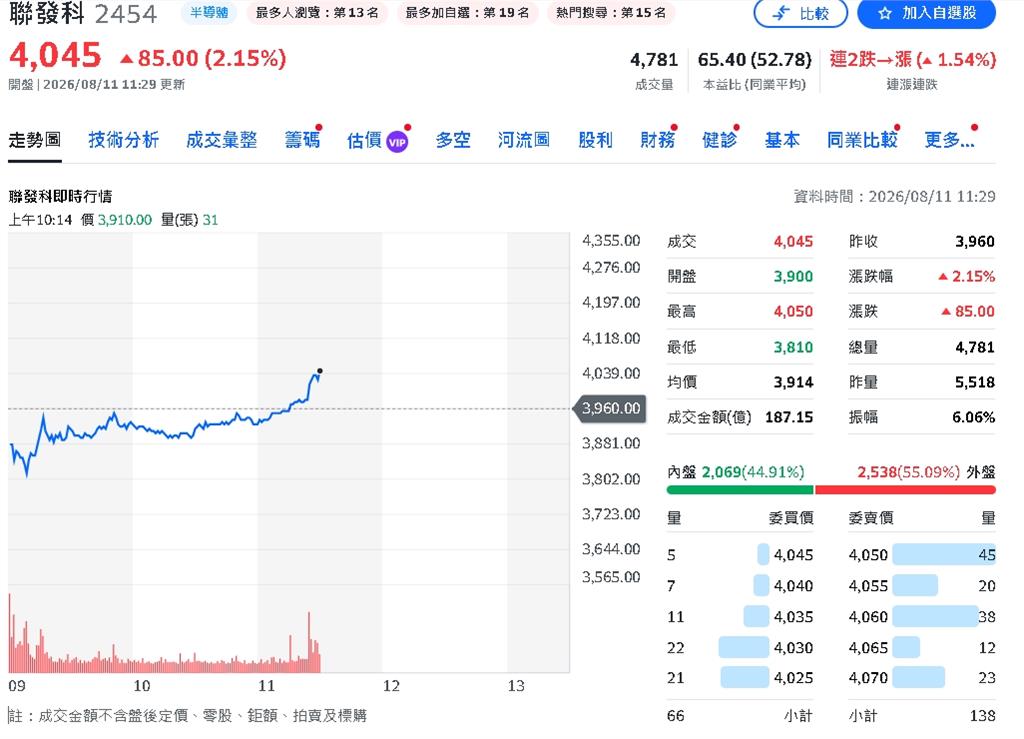Click the 開盤 3,900 value
1024x739 pixels.
point(793,276)
